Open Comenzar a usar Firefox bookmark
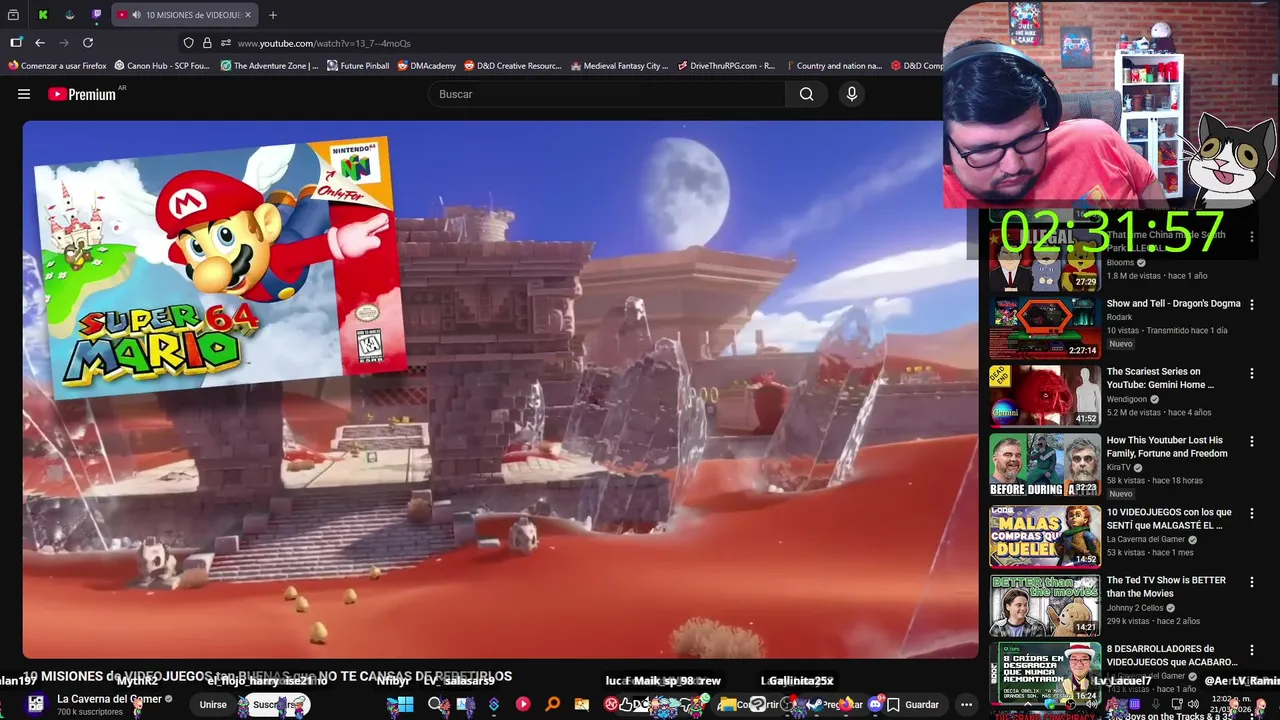Image resolution: width=1280 pixels, height=720 pixels. point(57,66)
